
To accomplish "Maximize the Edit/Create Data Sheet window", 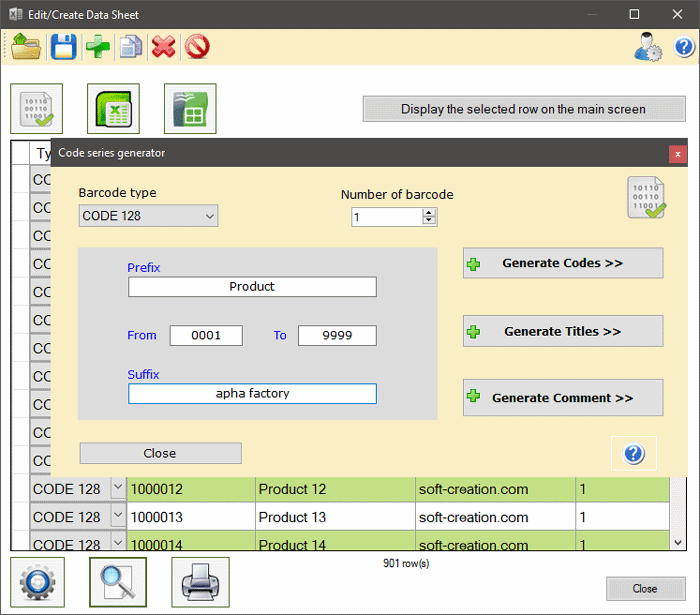I will [x=634, y=14].
